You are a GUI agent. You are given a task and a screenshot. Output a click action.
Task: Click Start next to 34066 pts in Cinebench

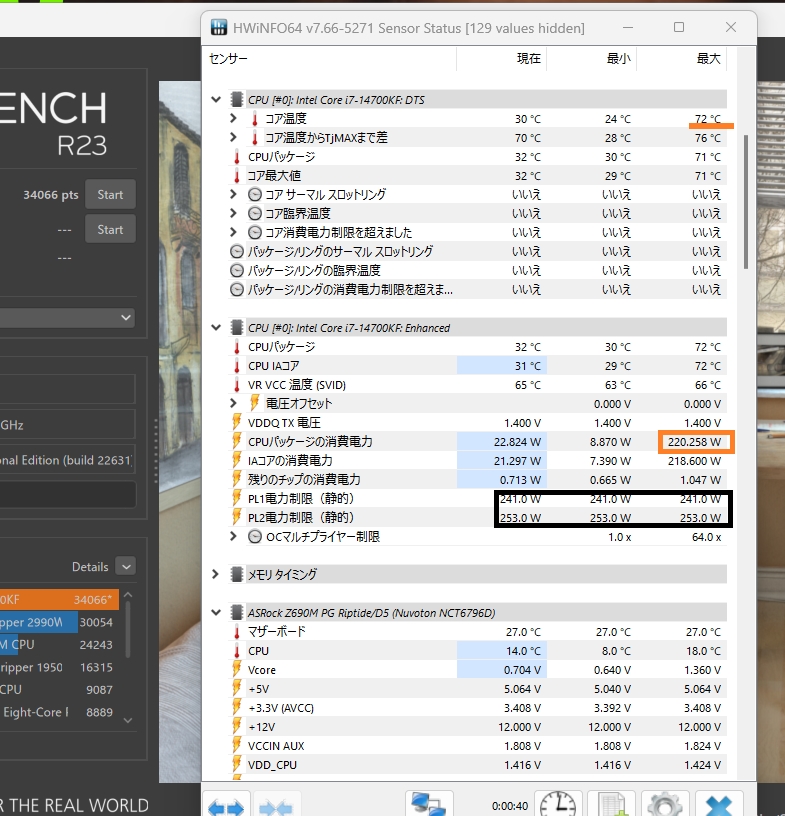pyautogui.click(x=110, y=195)
